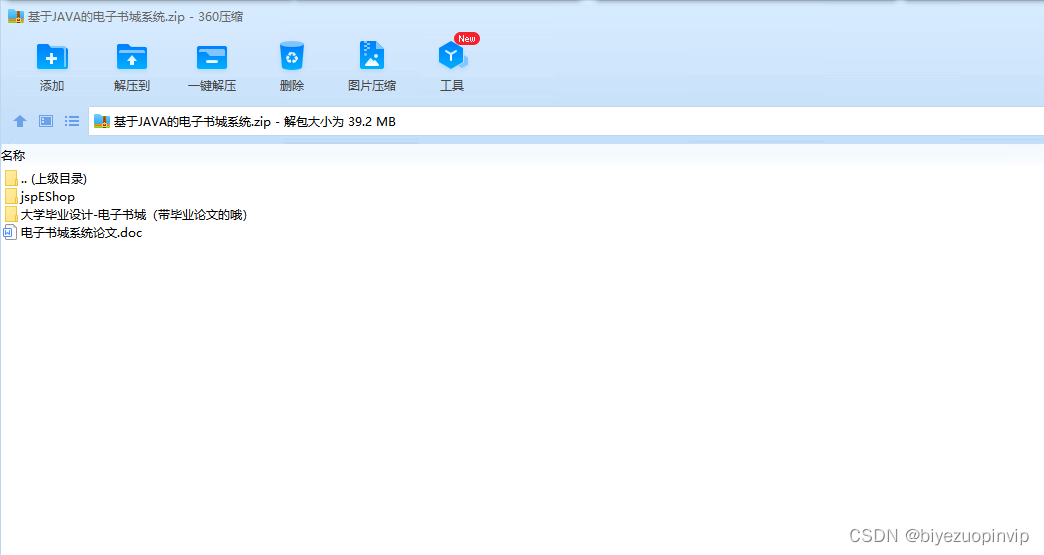Click the address bar path field
This screenshot has width=1044, height=555.
(566, 122)
